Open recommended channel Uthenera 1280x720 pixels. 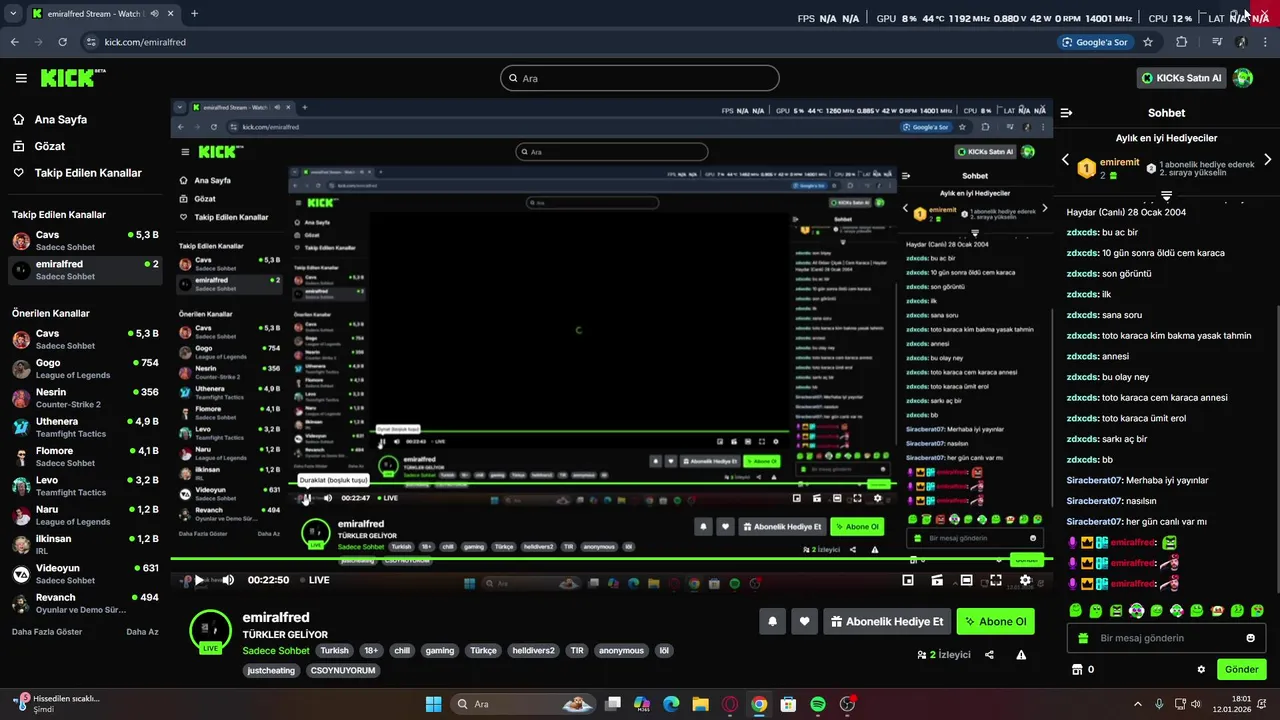[x=85, y=427]
